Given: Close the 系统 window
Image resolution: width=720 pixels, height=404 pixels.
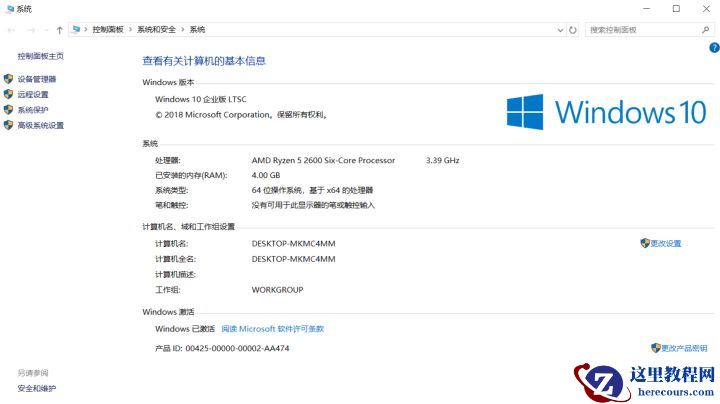Looking at the screenshot, I should tap(707, 9).
